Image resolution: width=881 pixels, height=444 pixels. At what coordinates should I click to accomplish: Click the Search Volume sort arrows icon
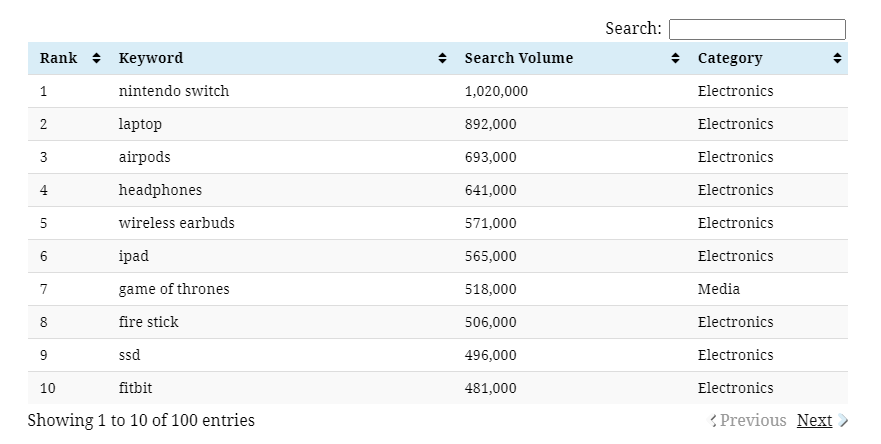tap(675, 59)
